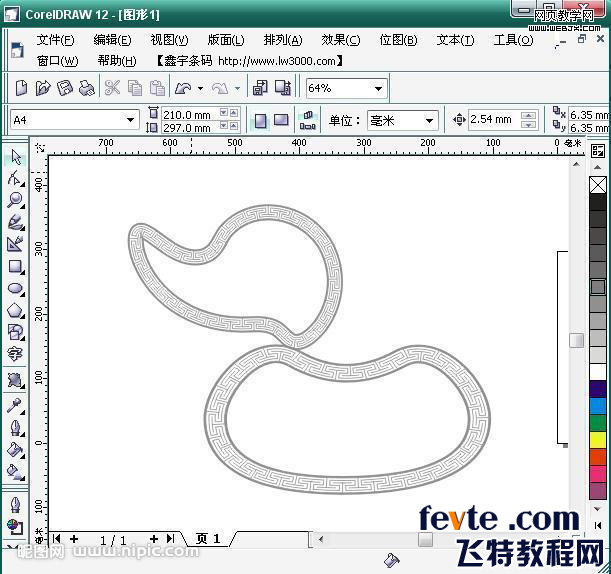Open the 鑫宇条码 lw3000.com menu link
This screenshot has width=611, height=574.
[x=250, y=61]
